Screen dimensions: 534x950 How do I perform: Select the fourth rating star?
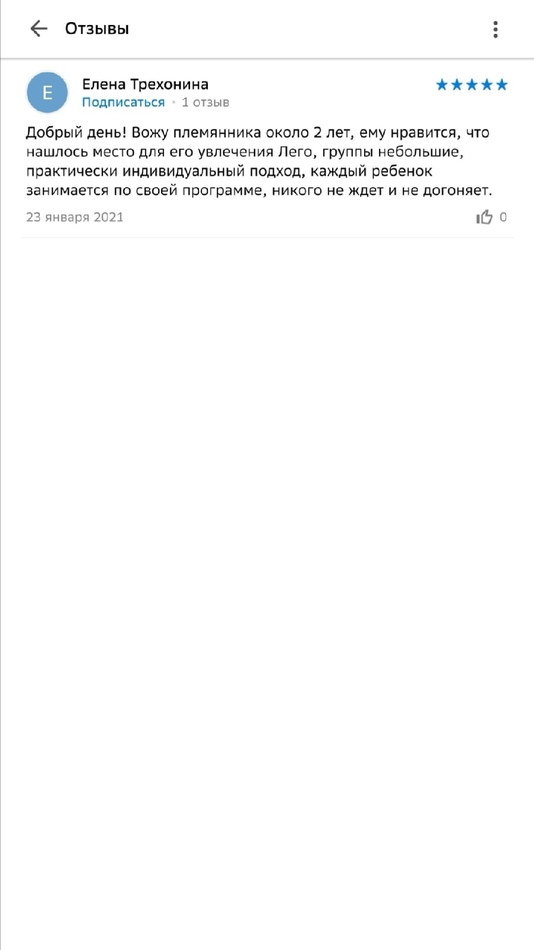pos(487,85)
